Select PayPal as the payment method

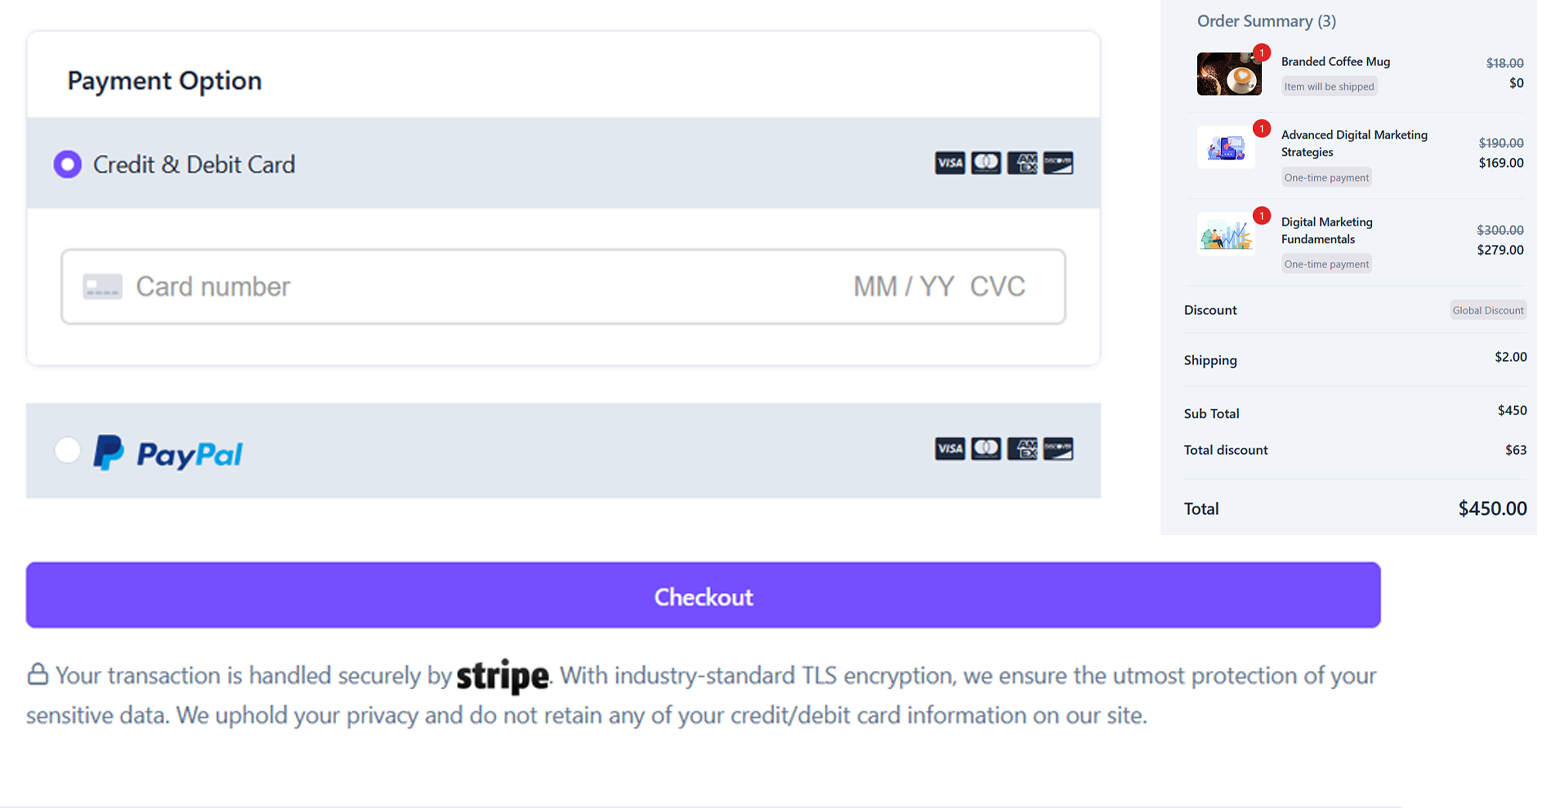click(67, 450)
